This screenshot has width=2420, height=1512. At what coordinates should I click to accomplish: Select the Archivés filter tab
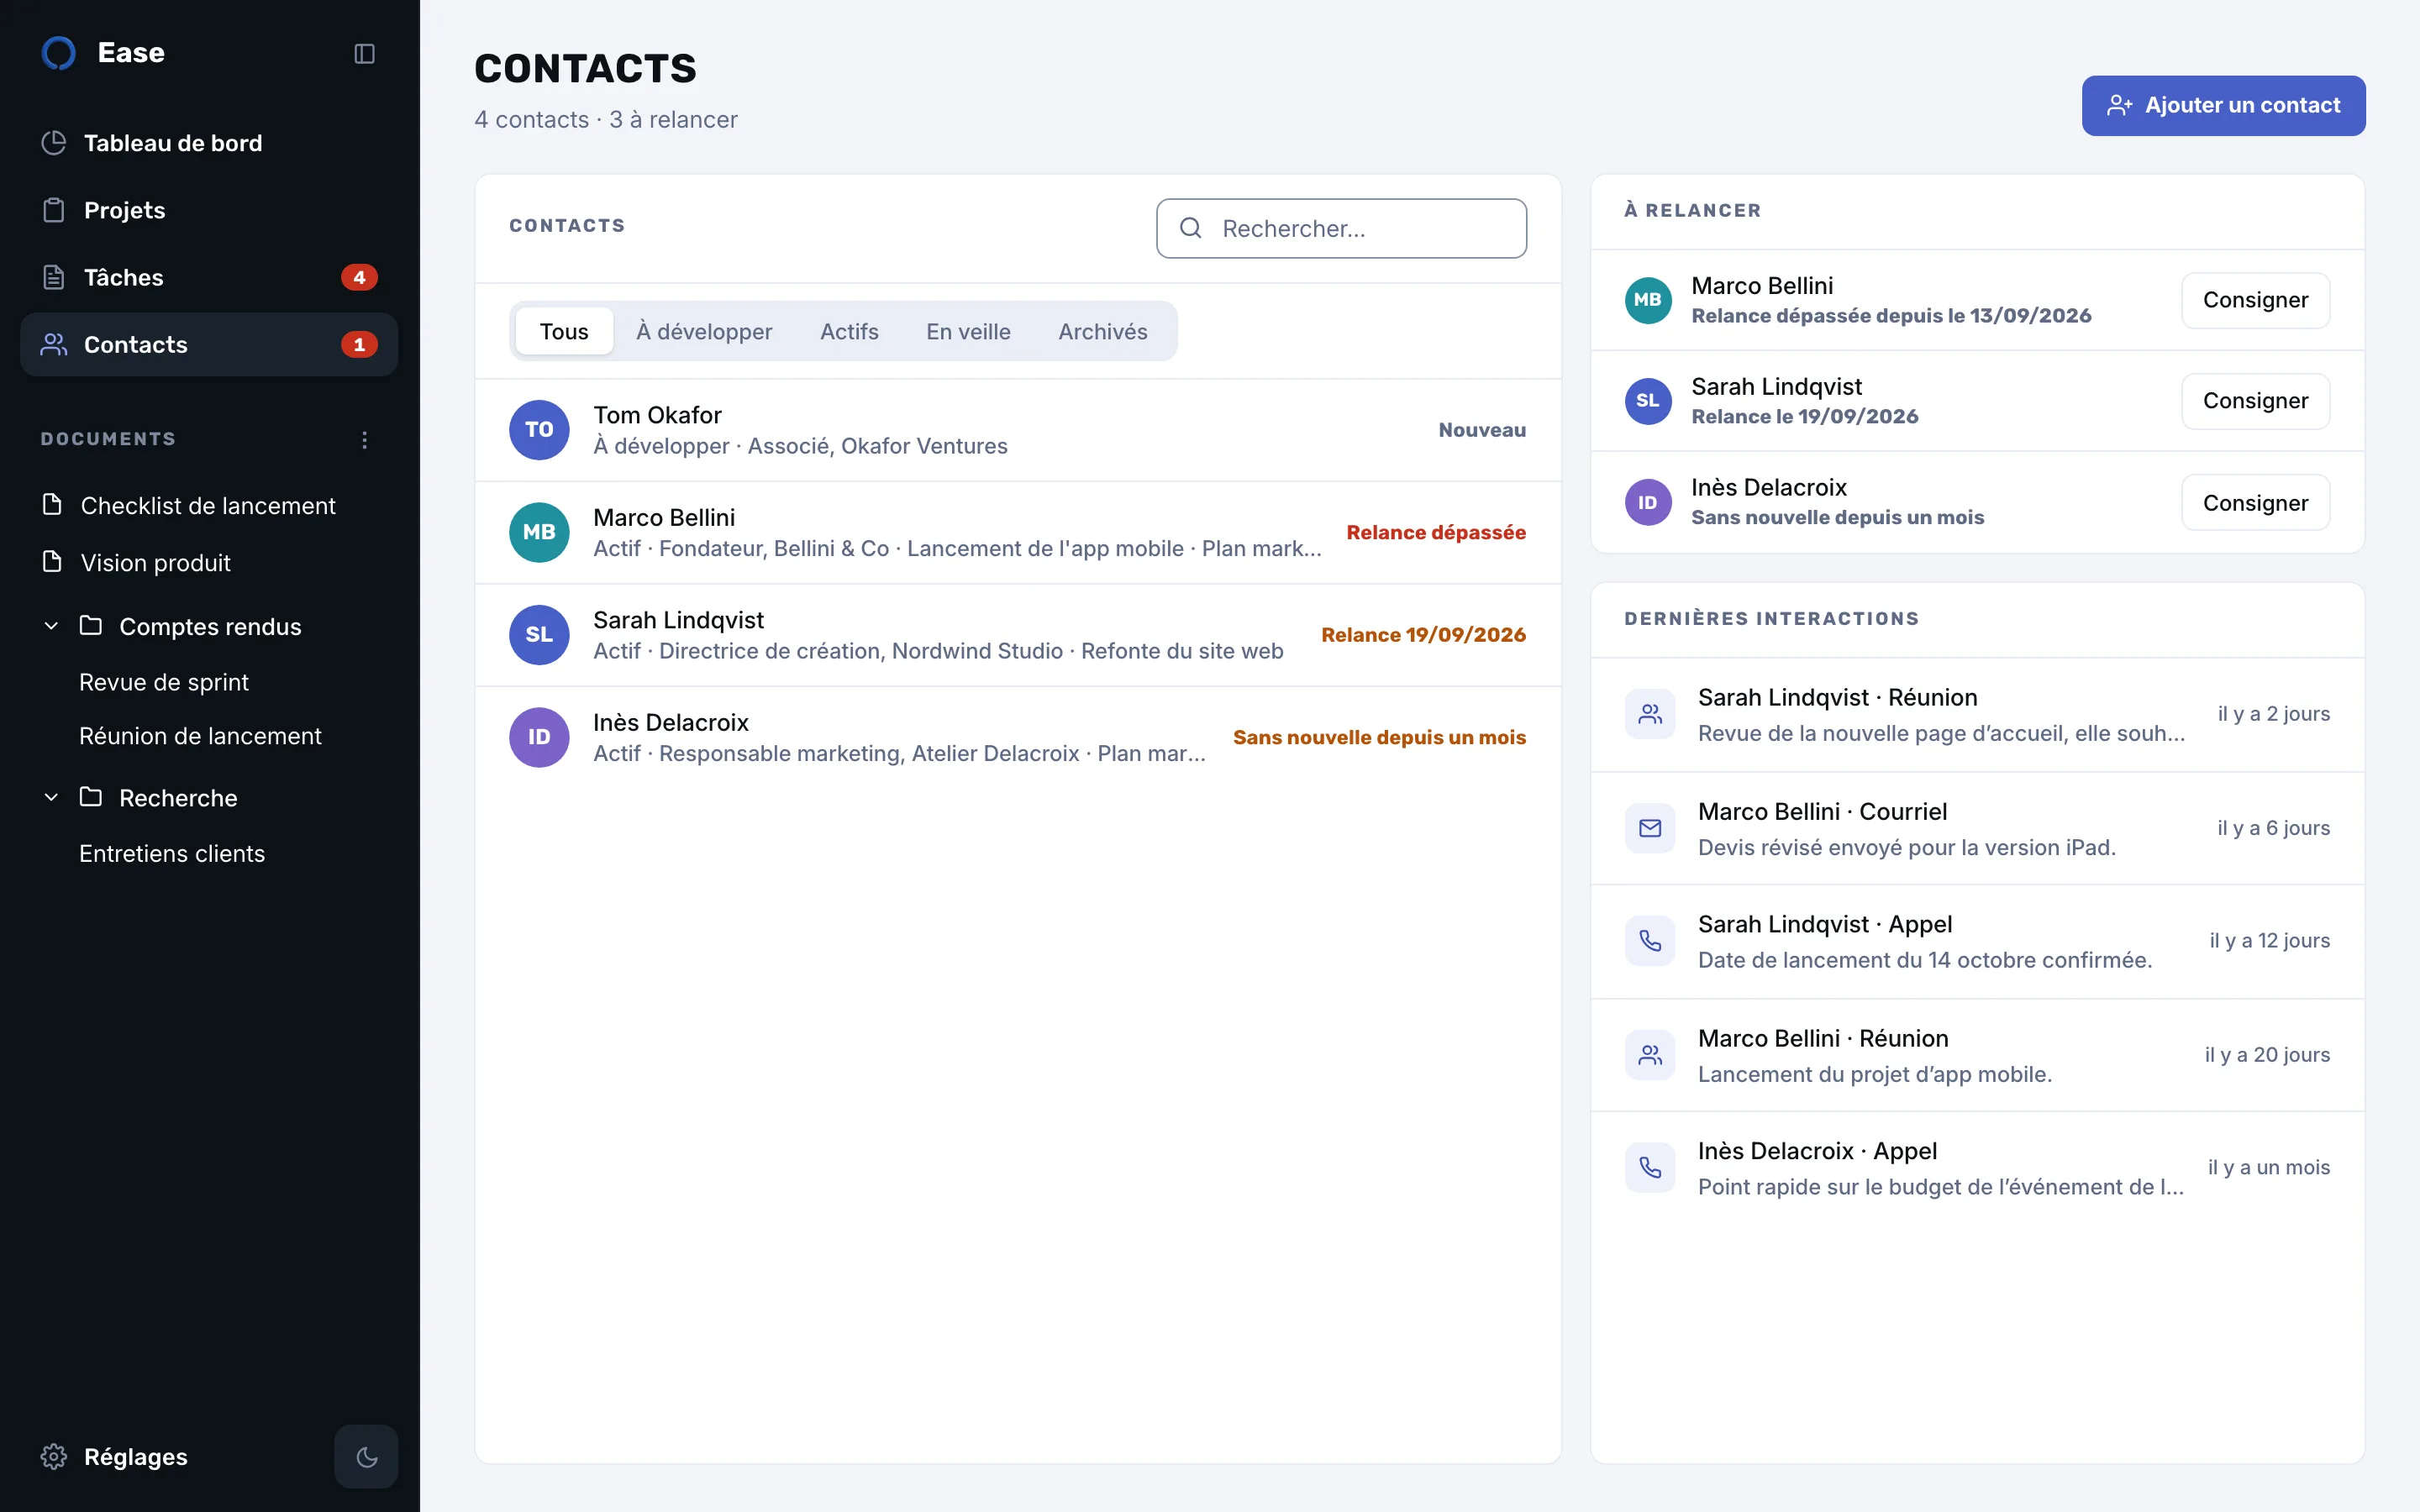pyautogui.click(x=1102, y=331)
